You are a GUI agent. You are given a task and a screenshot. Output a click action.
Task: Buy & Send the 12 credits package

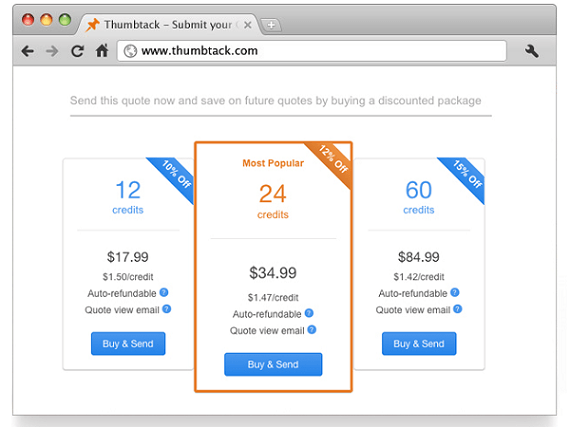tap(128, 343)
